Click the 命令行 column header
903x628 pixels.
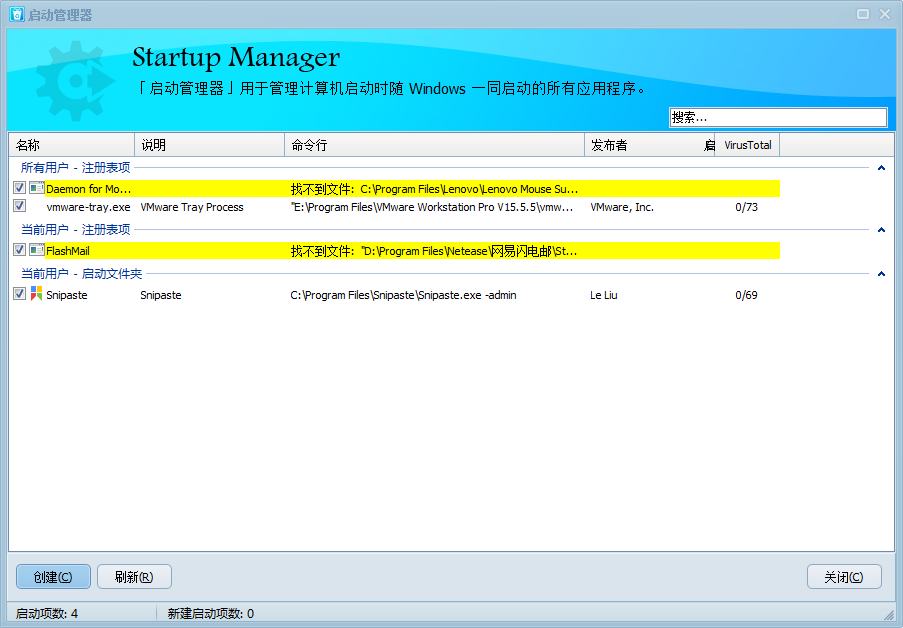pos(433,145)
